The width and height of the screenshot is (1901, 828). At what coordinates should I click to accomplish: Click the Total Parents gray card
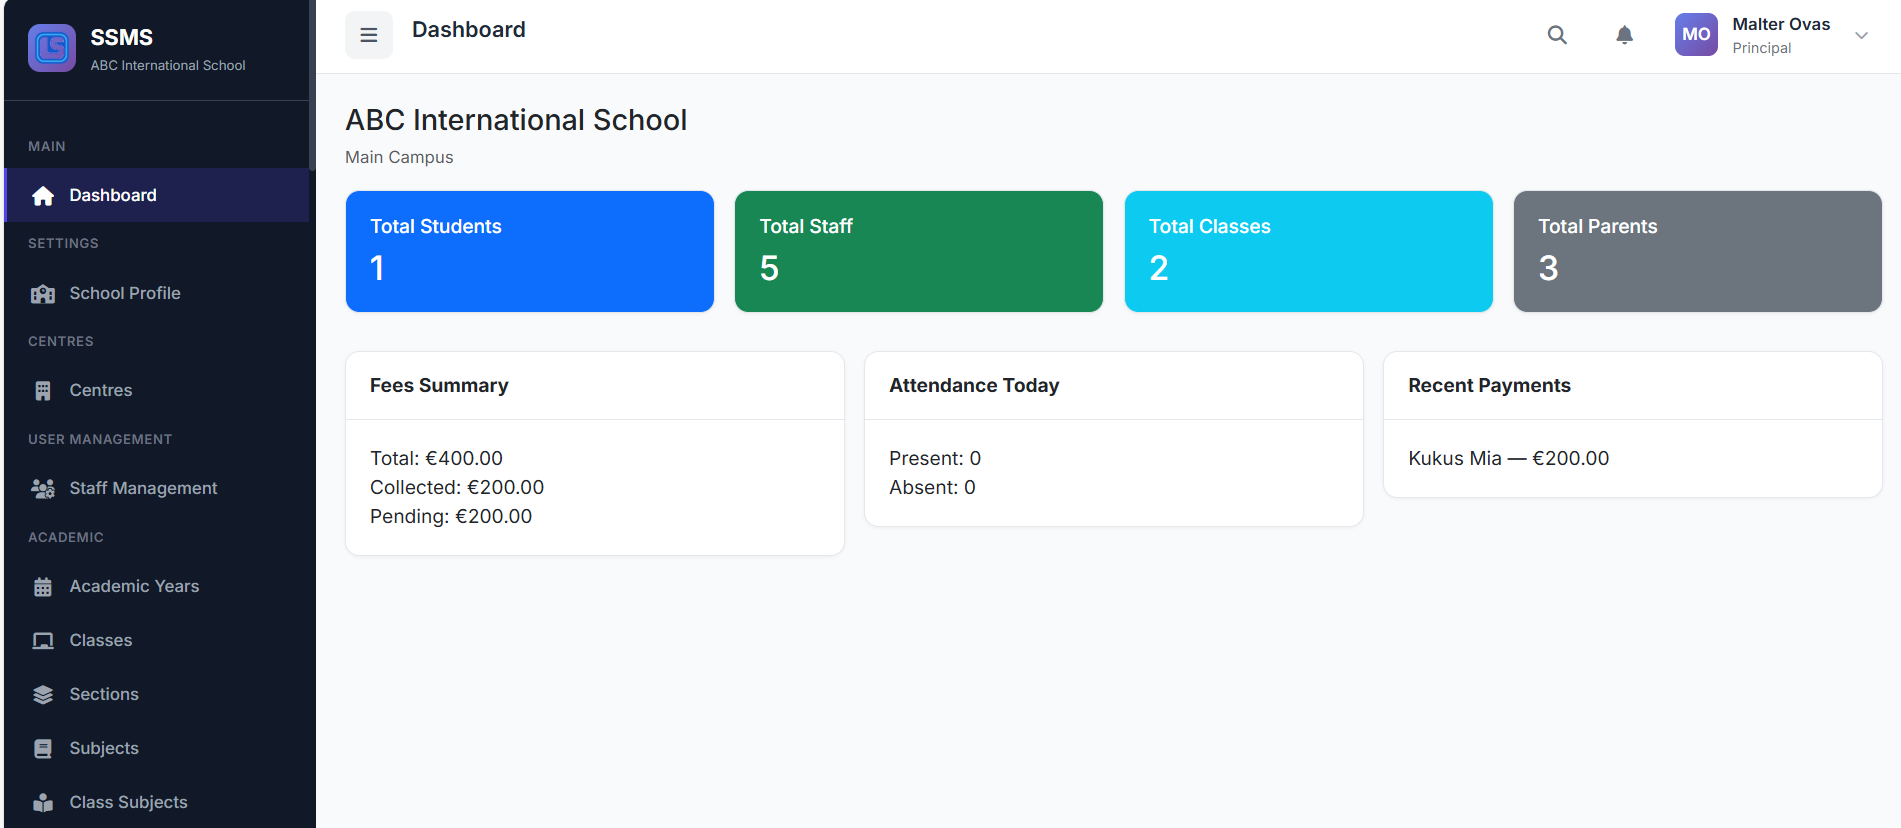click(1697, 251)
